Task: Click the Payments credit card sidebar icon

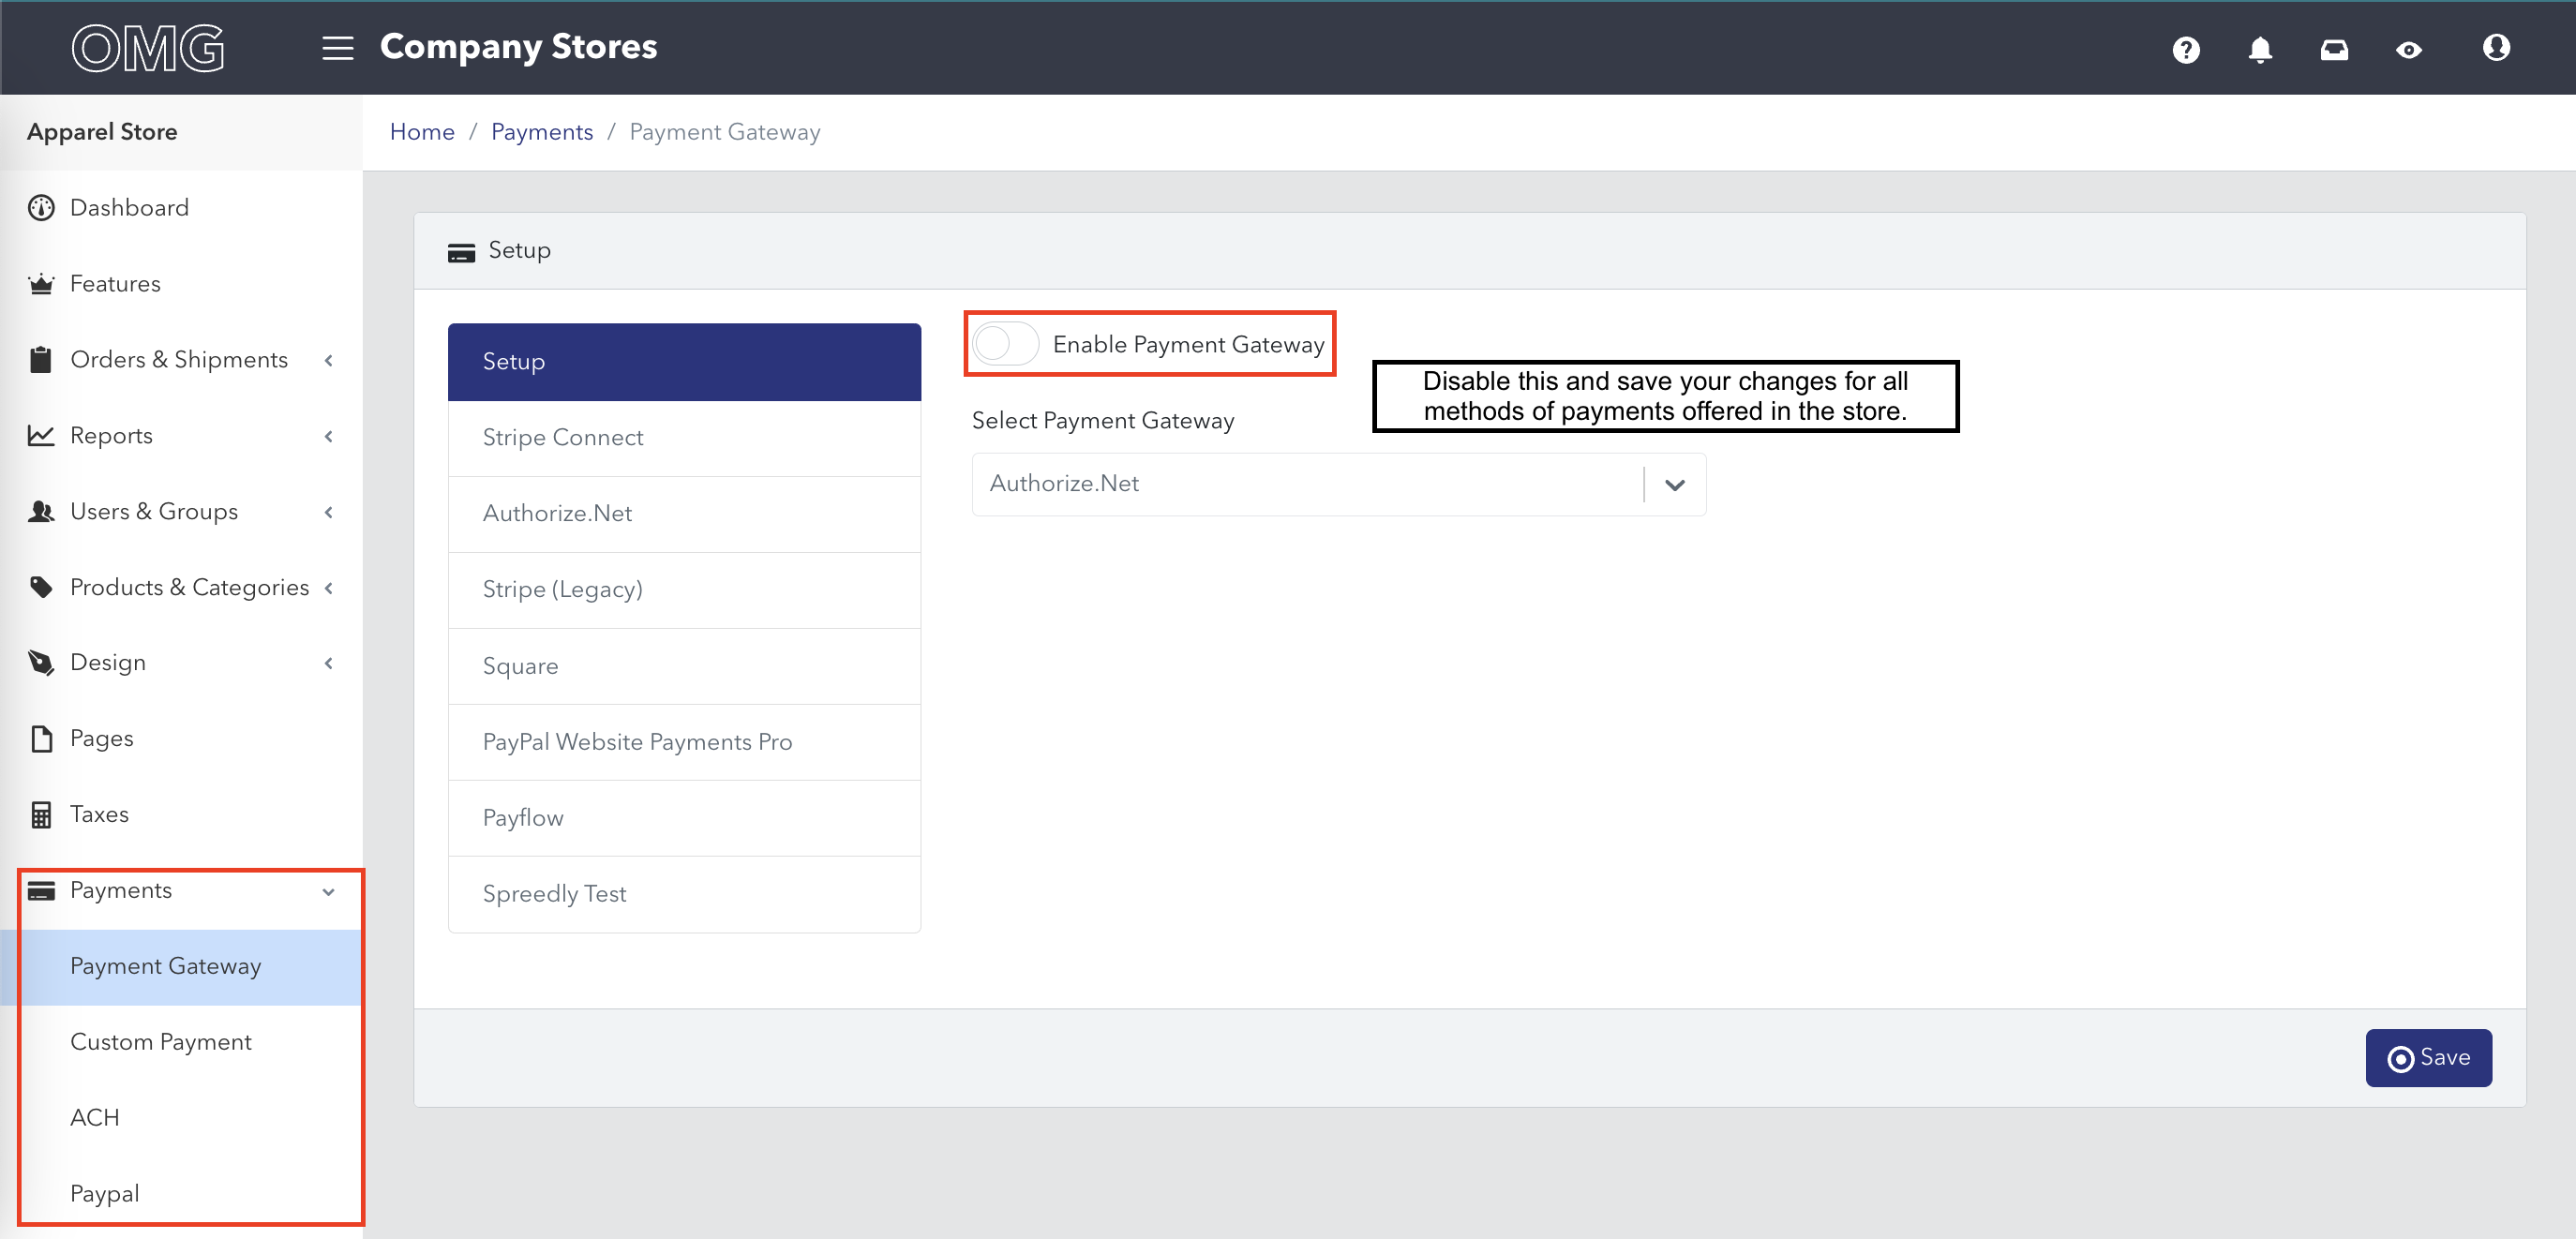Action: 41,890
